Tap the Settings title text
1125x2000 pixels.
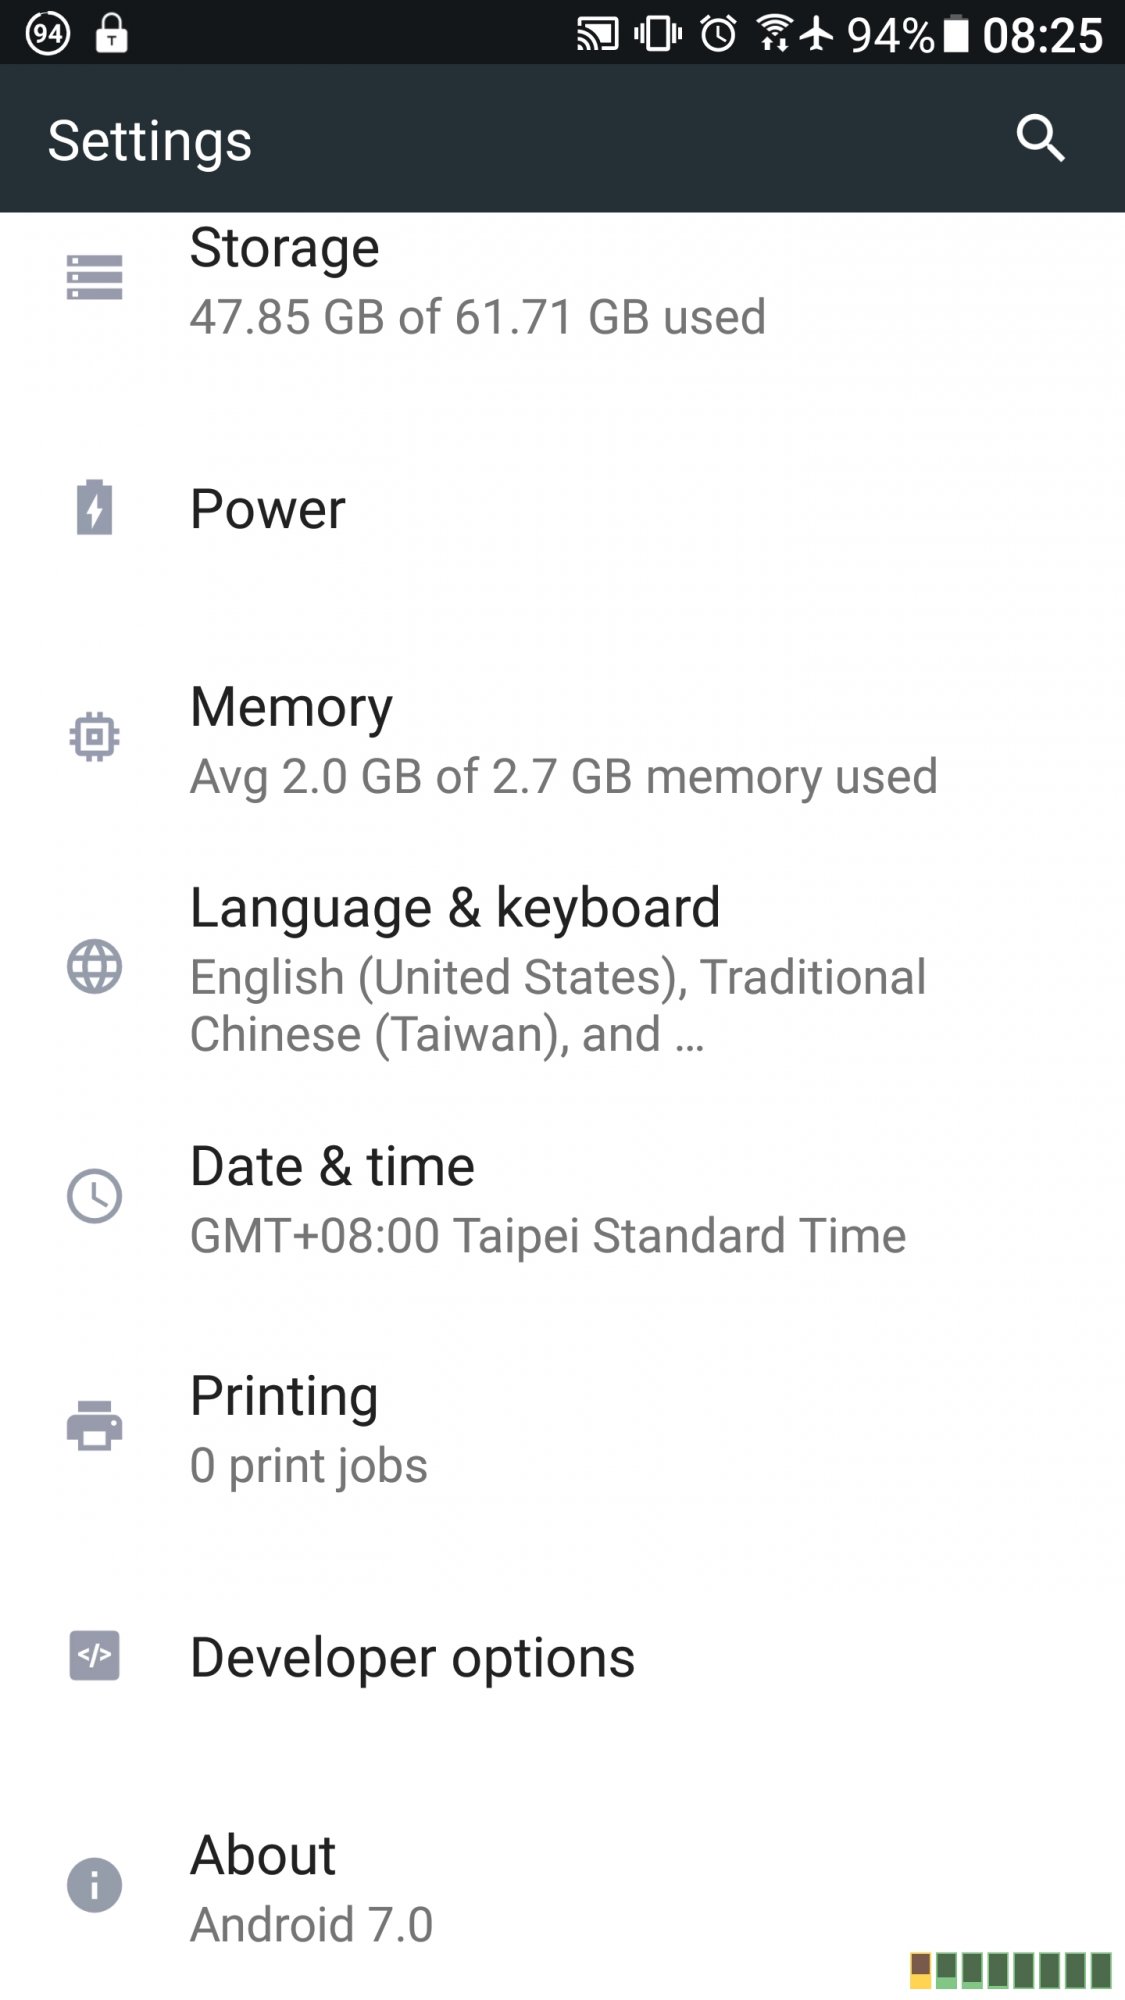(x=150, y=140)
